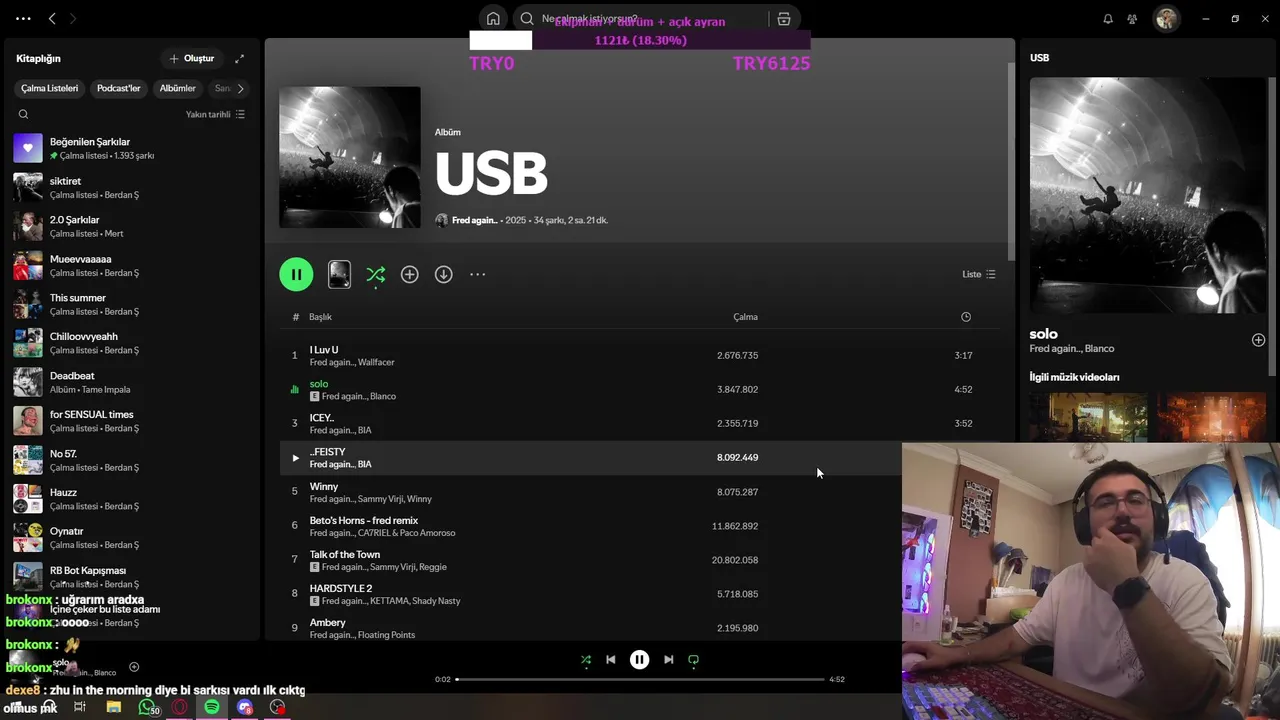This screenshot has height=720, width=1280.
Task: Click the USB album cover image
Action: pos(350,157)
